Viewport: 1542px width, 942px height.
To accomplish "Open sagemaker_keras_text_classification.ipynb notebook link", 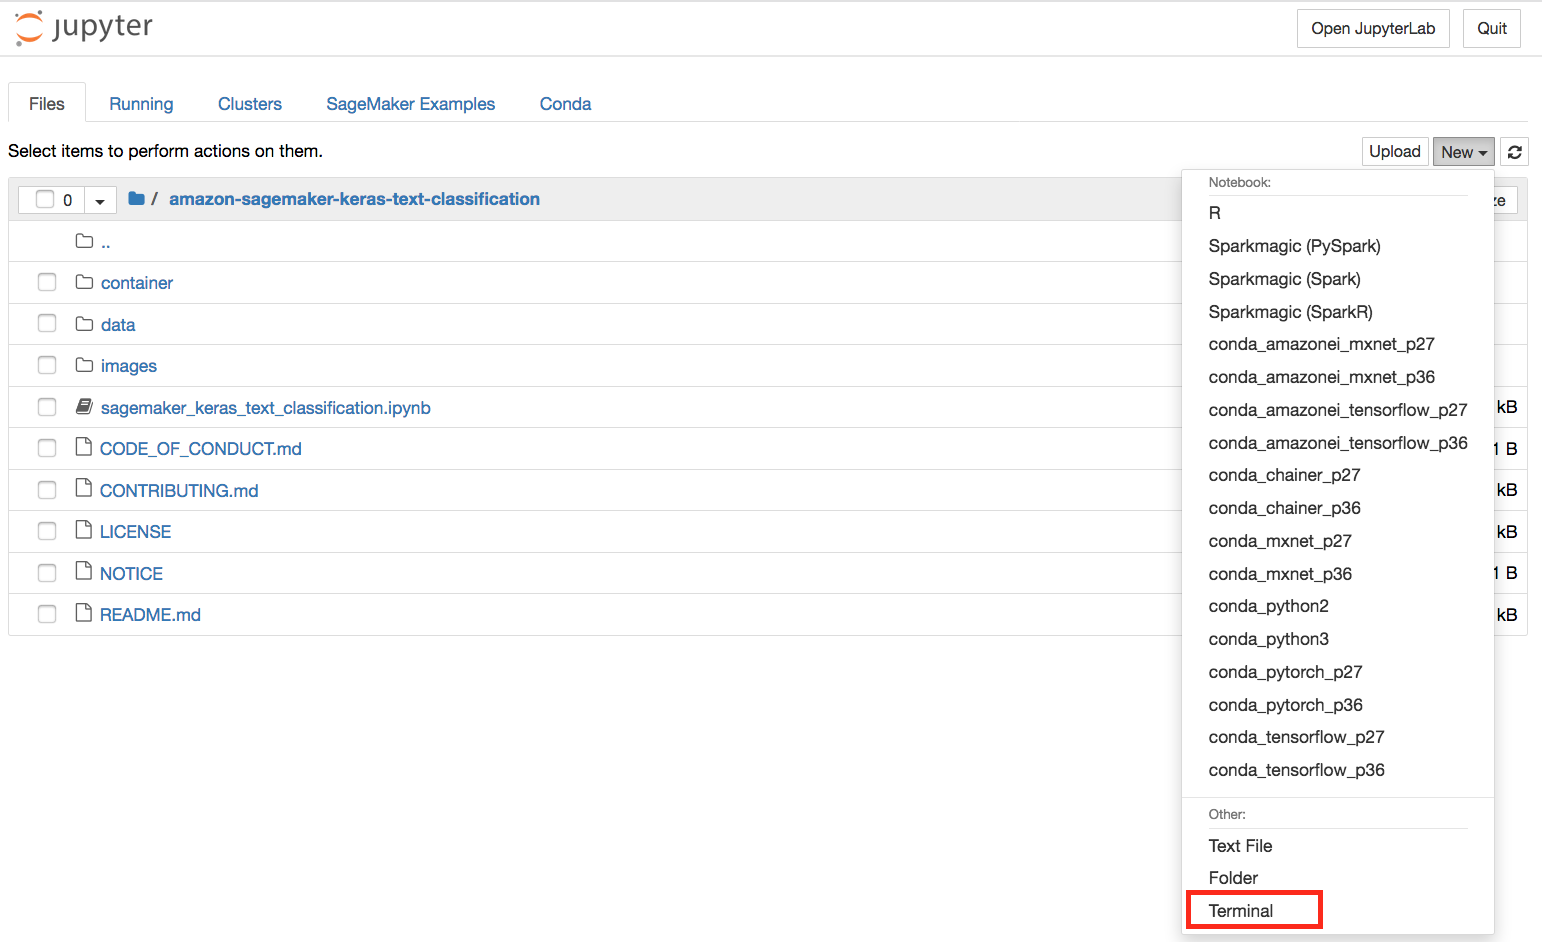I will point(266,408).
